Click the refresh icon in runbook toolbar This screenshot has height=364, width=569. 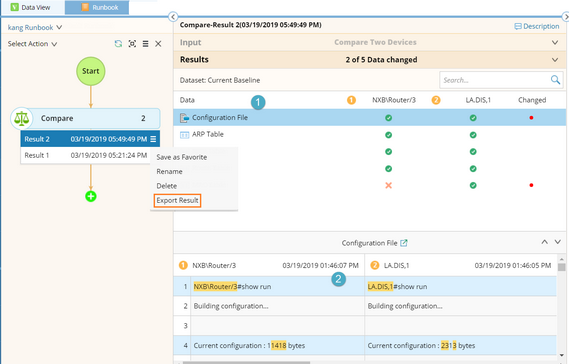(x=118, y=44)
